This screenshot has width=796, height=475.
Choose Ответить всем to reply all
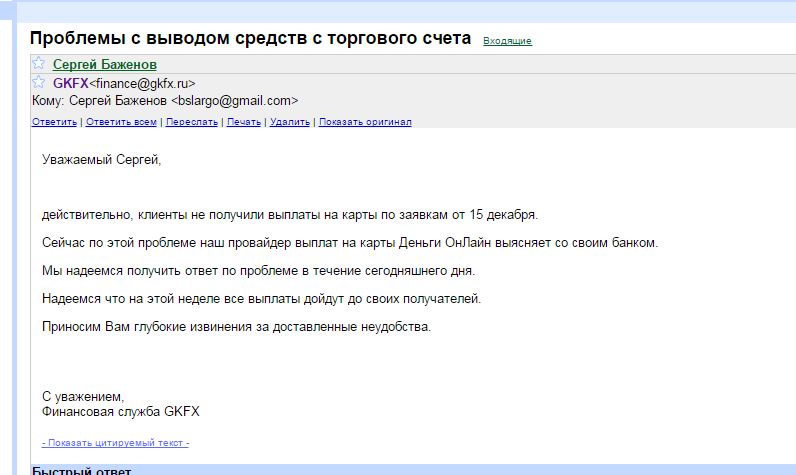(x=121, y=122)
